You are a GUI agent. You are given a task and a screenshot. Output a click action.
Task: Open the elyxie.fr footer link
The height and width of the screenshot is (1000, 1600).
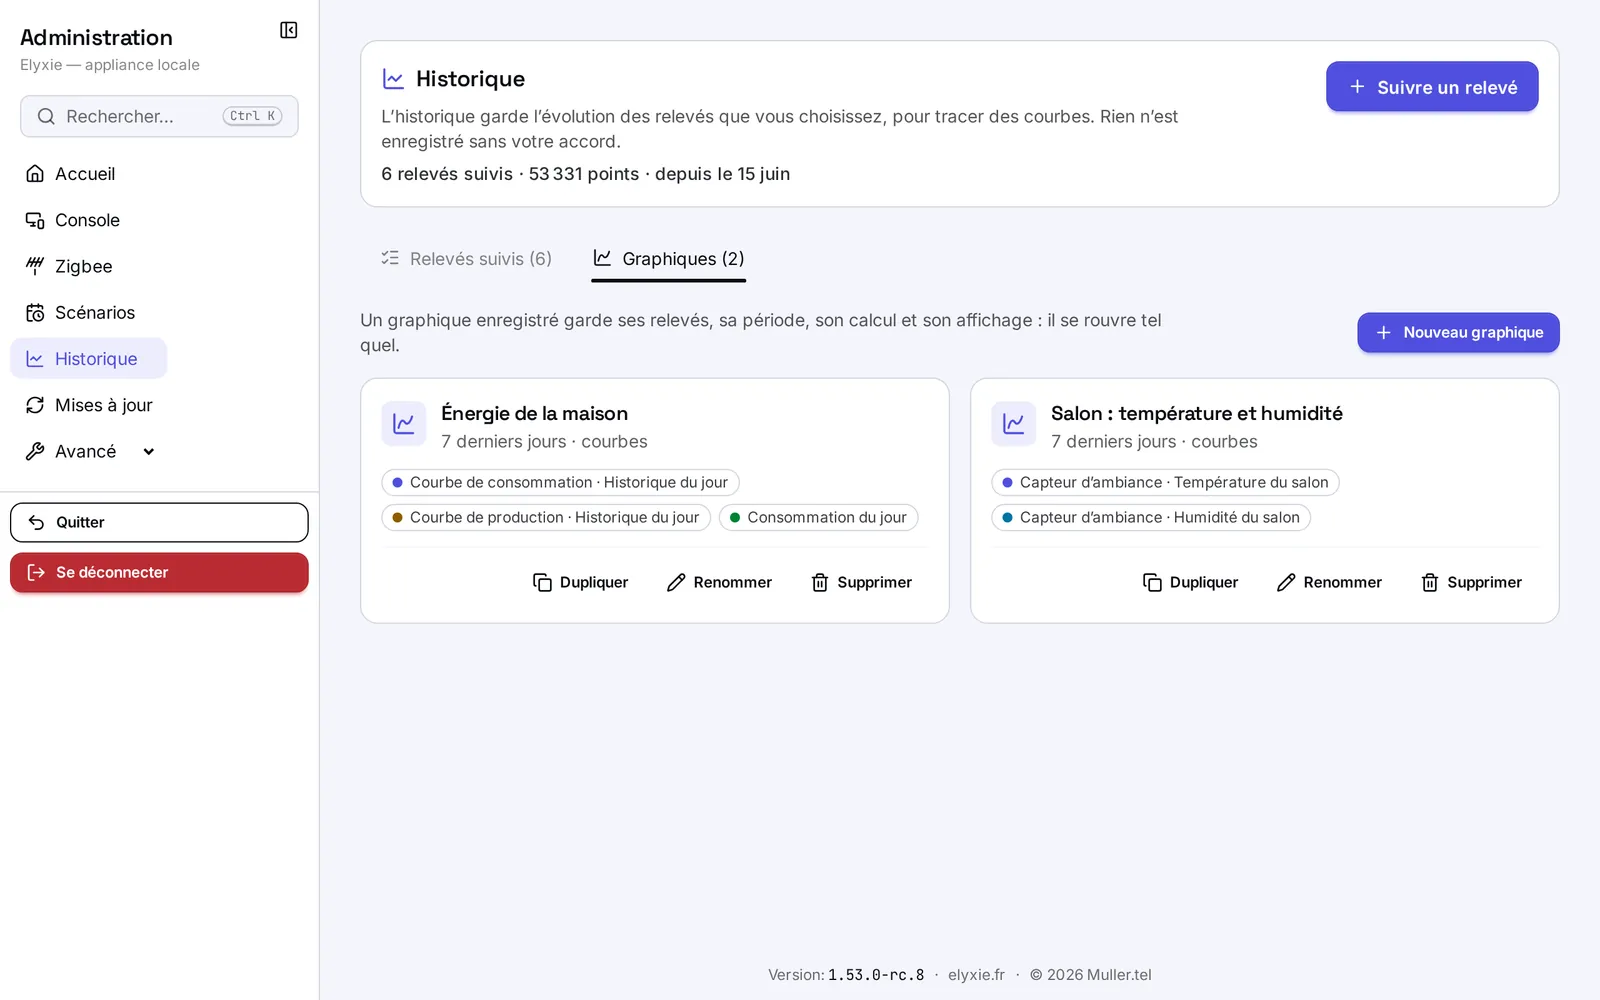point(976,975)
